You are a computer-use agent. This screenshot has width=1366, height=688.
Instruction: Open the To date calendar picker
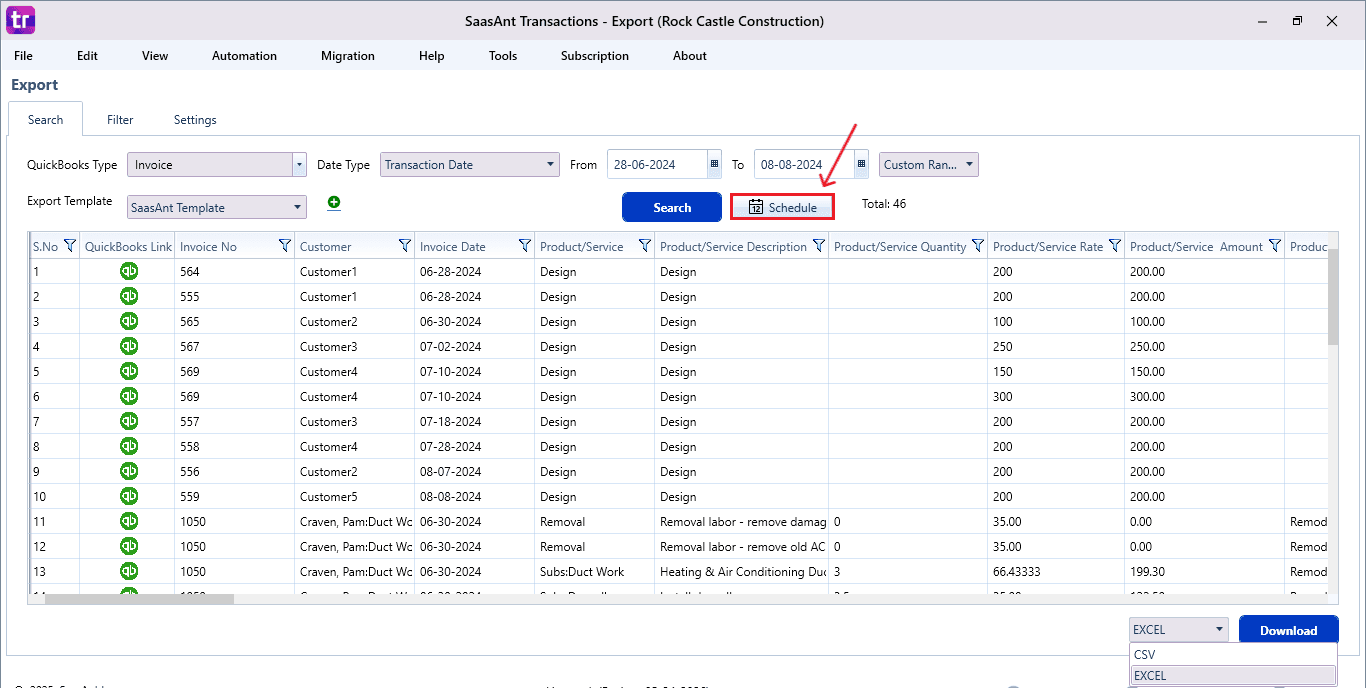[x=861, y=165]
